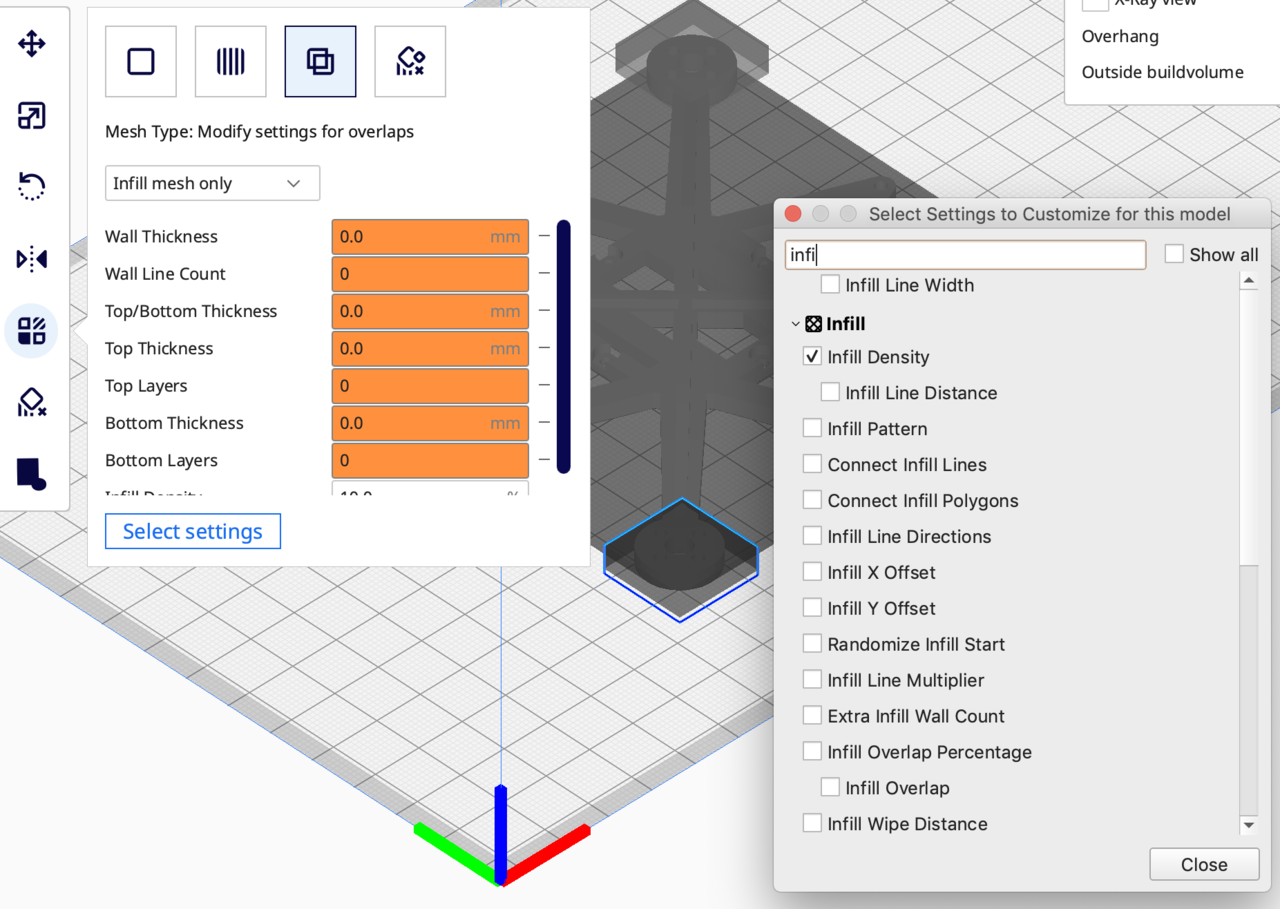
Task: Click the settings filter search field
Action: pyautogui.click(x=965, y=255)
